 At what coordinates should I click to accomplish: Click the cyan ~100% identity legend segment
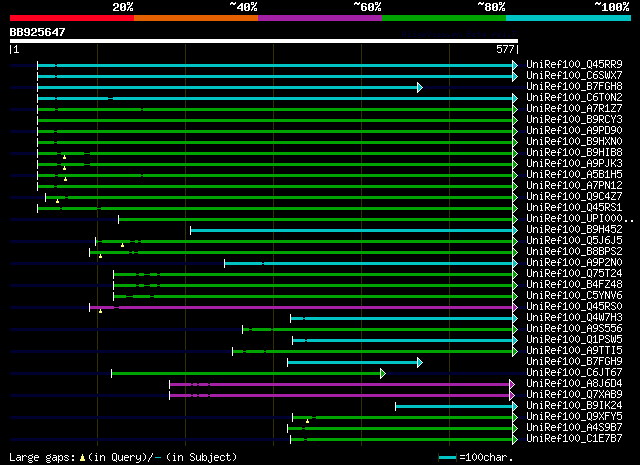pyautogui.click(x=569, y=18)
